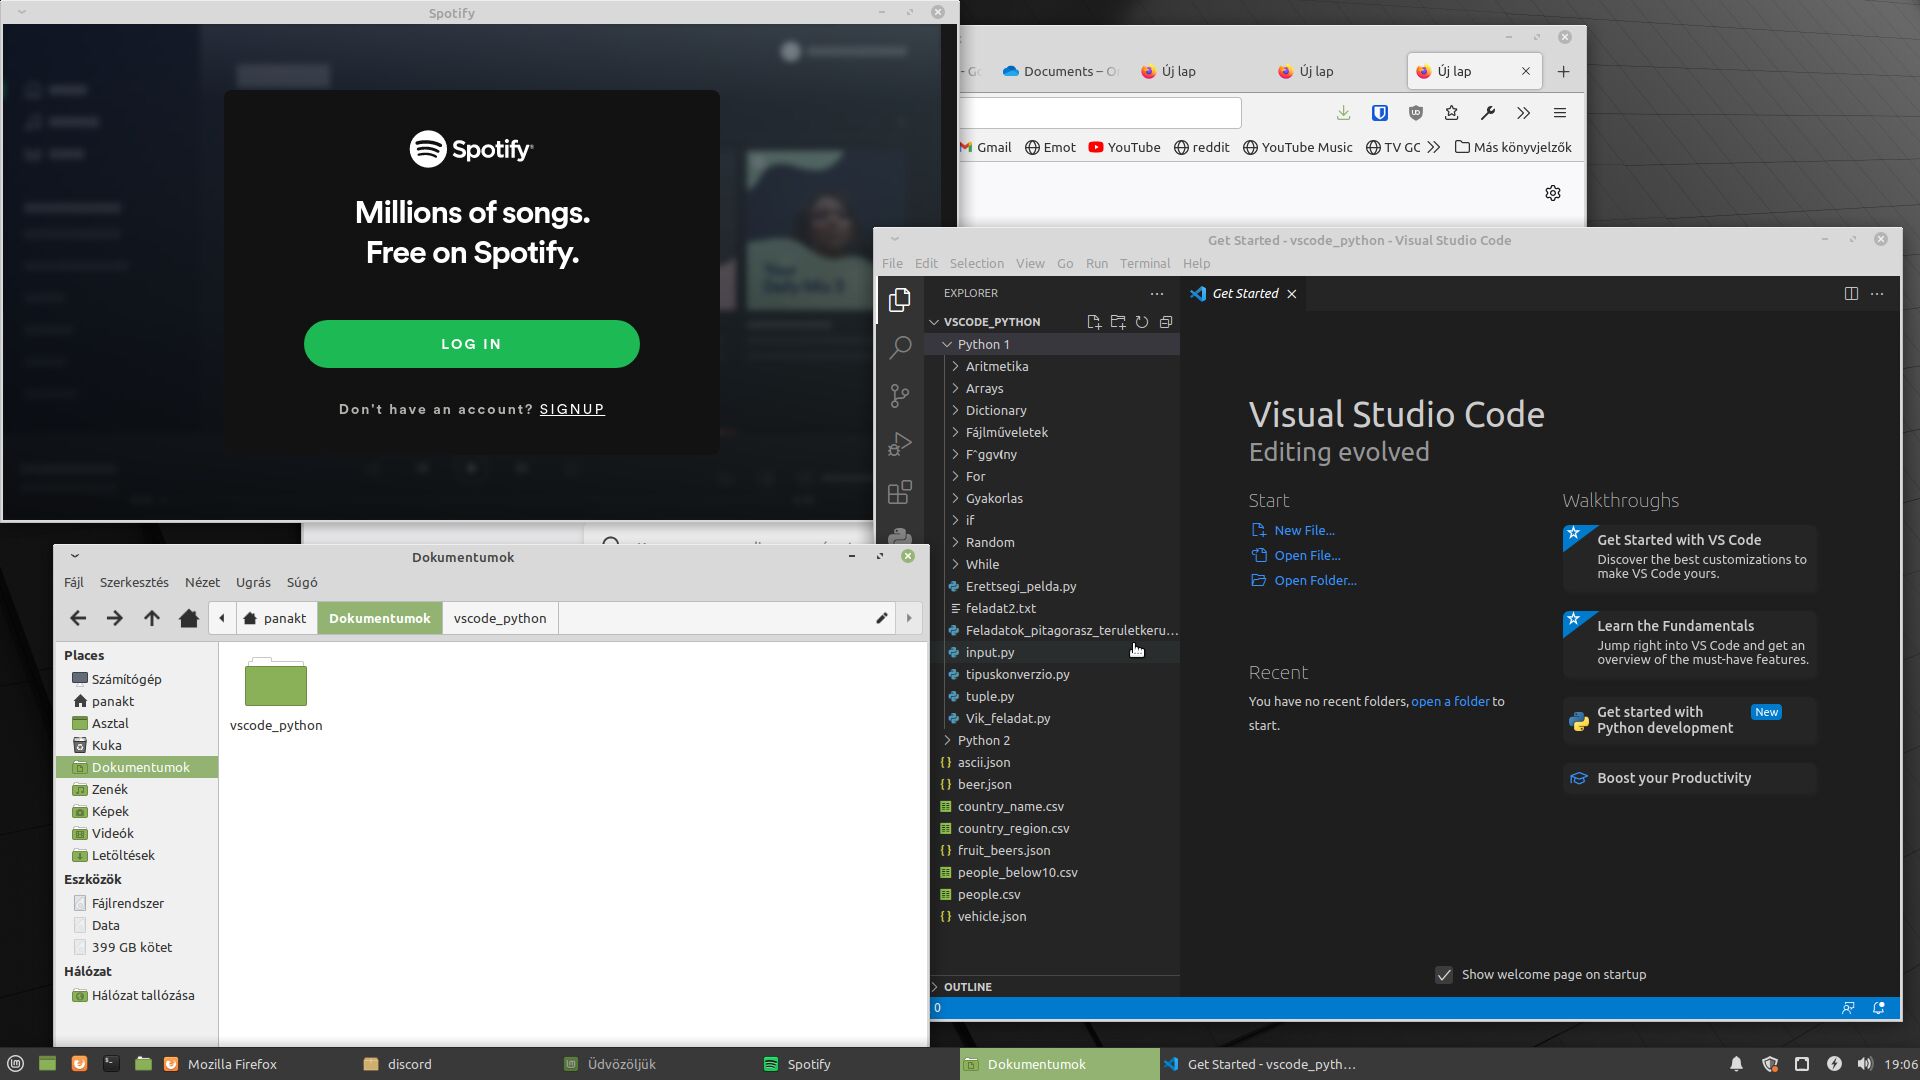
Task: Open Run and Debug view in VS Code
Action: (x=900, y=444)
